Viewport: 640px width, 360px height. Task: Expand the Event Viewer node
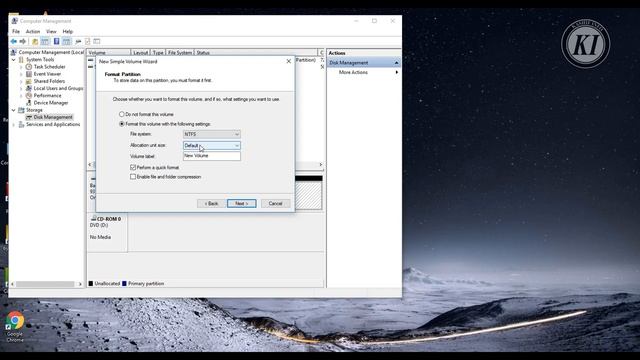point(21,74)
